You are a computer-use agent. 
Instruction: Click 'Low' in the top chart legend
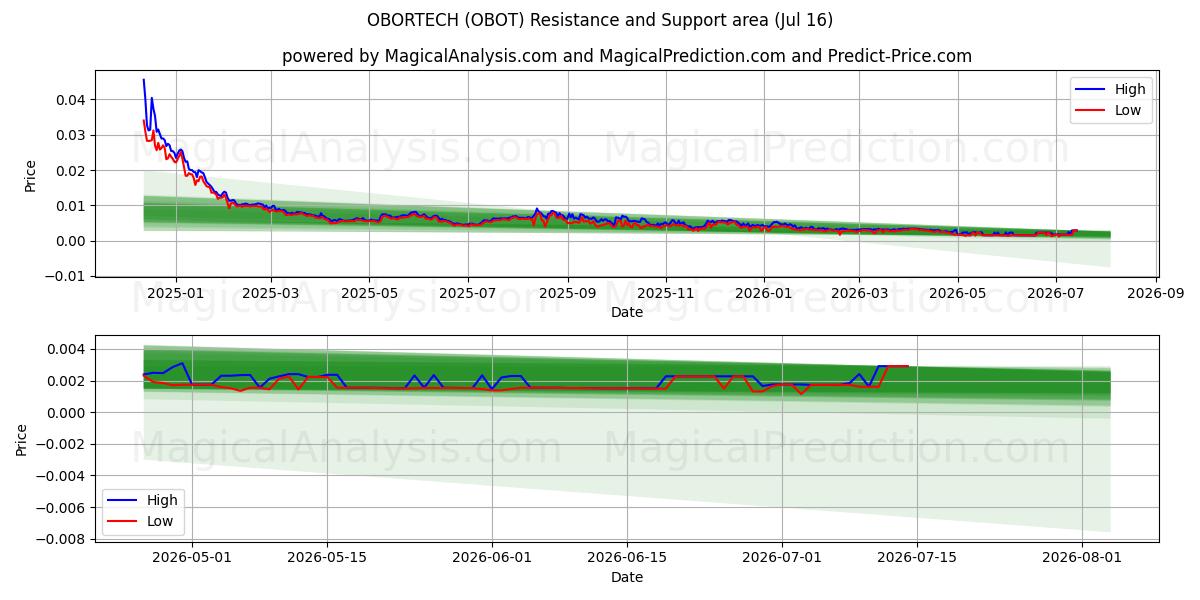pyautogui.click(x=1128, y=110)
